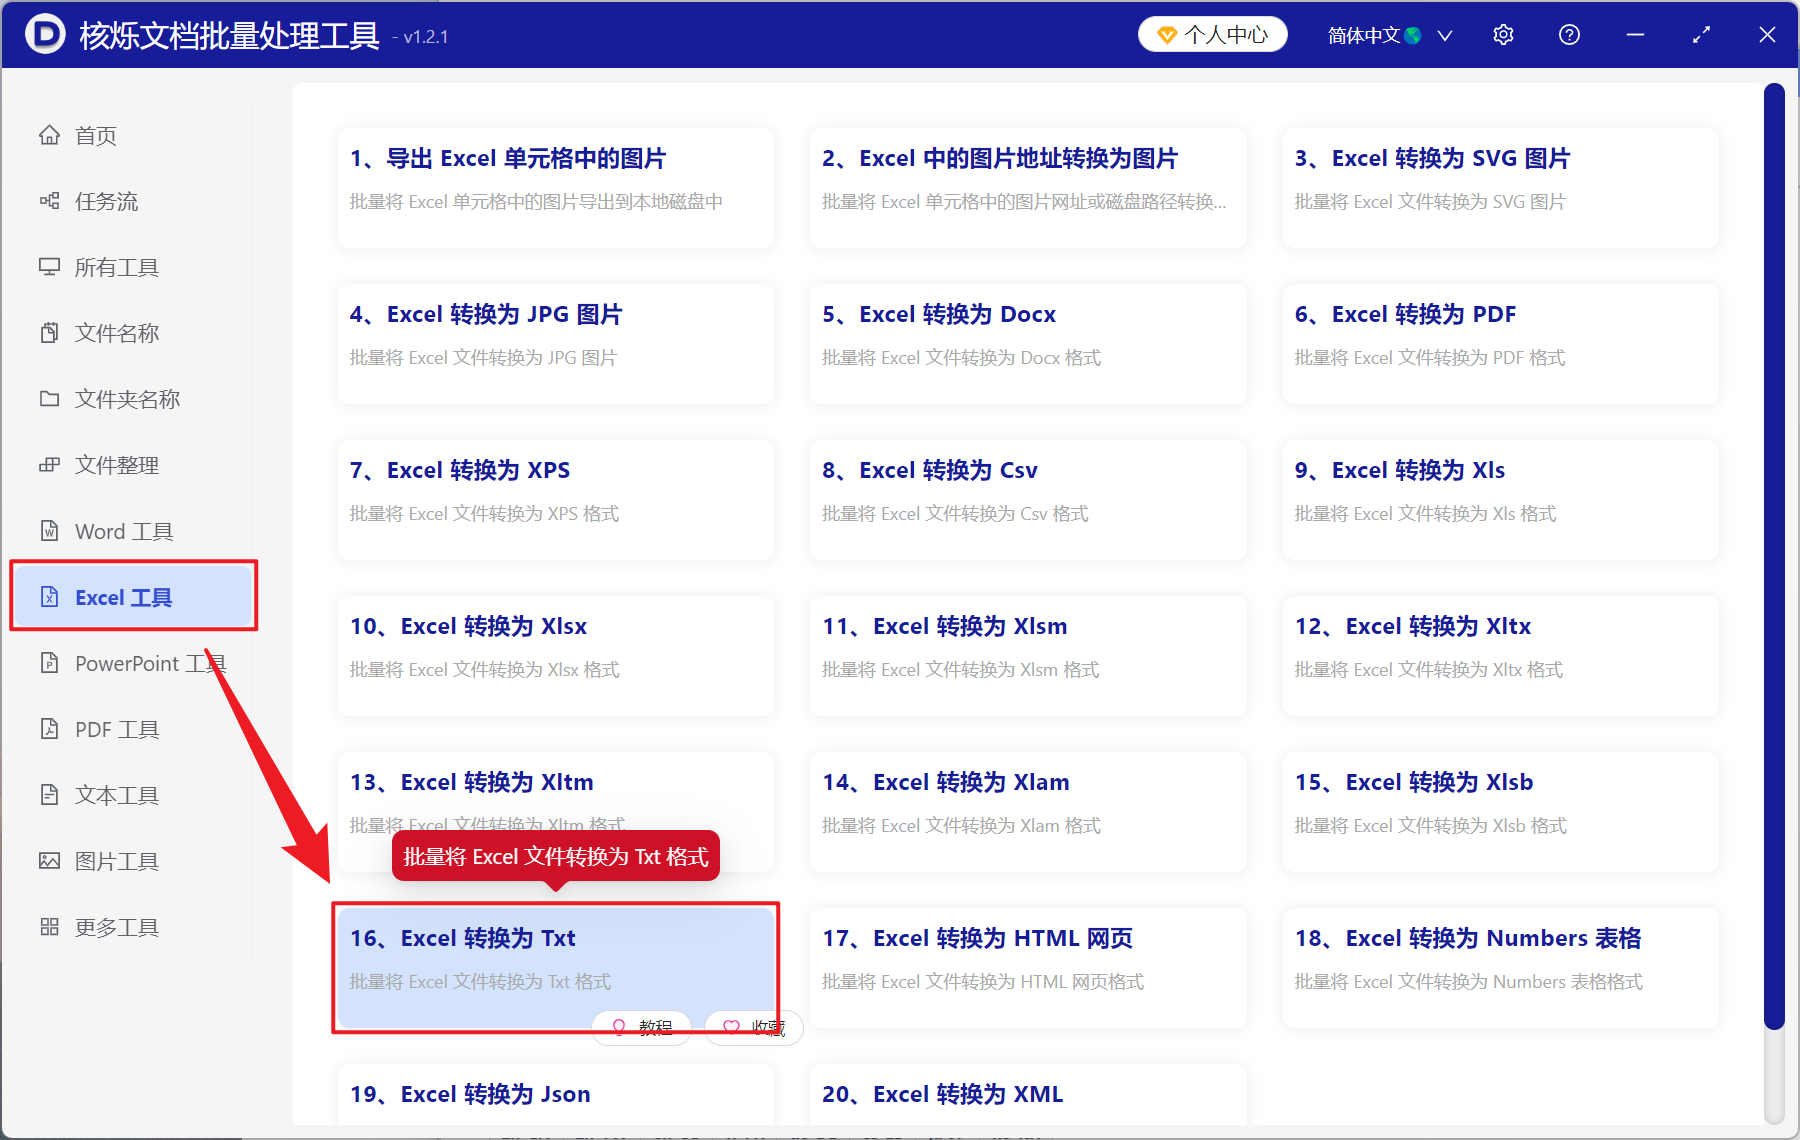Select the Word tools document icon

49,531
